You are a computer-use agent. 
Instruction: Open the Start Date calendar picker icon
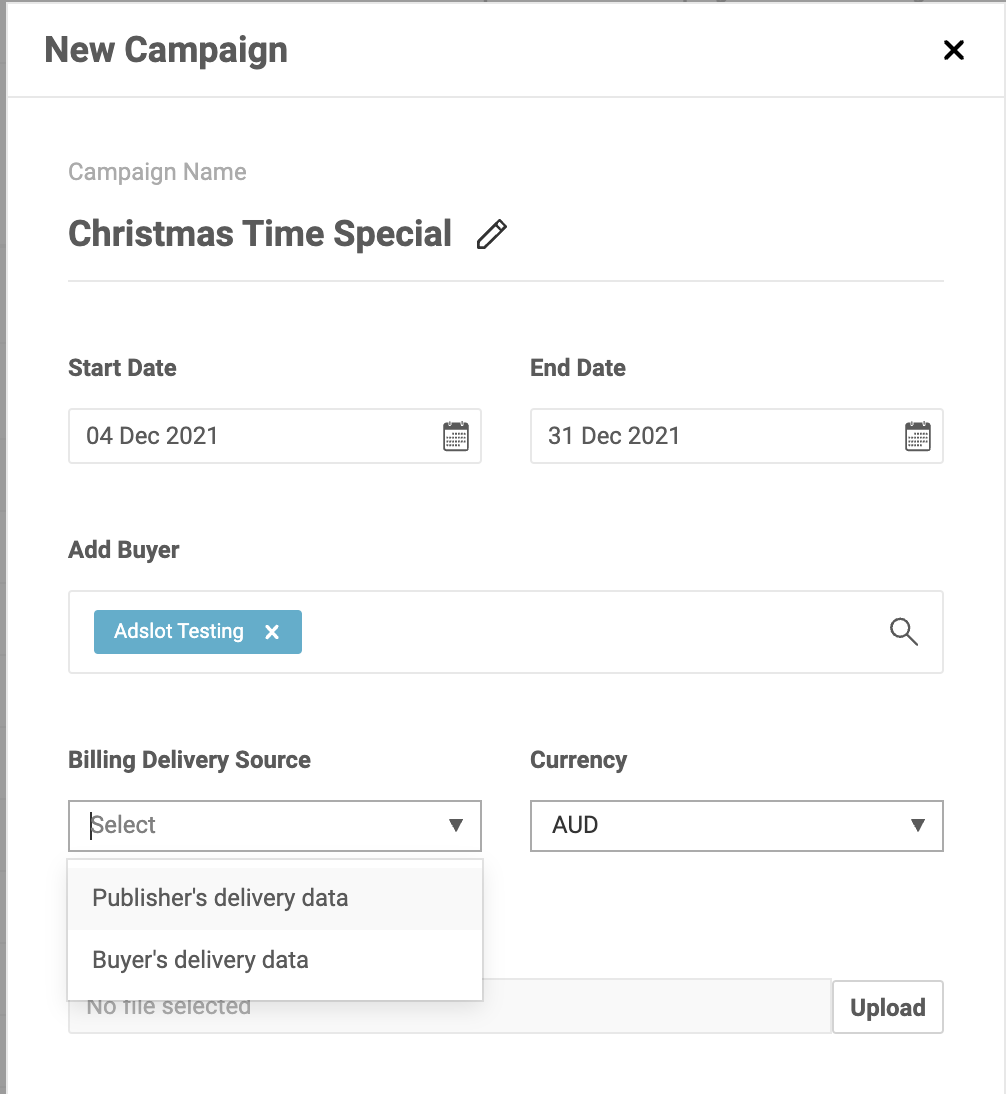(x=456, y=436)
